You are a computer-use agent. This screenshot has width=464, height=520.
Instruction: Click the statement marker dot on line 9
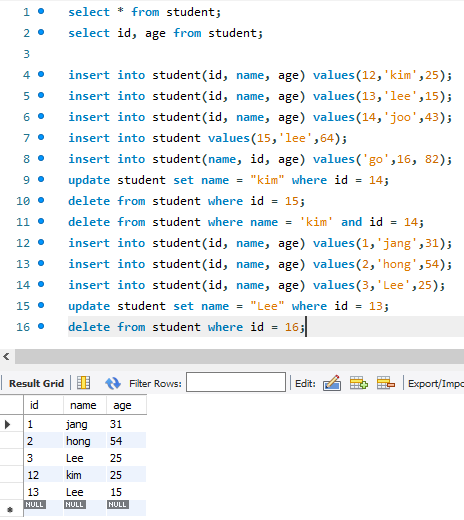(x=41, y=179)
